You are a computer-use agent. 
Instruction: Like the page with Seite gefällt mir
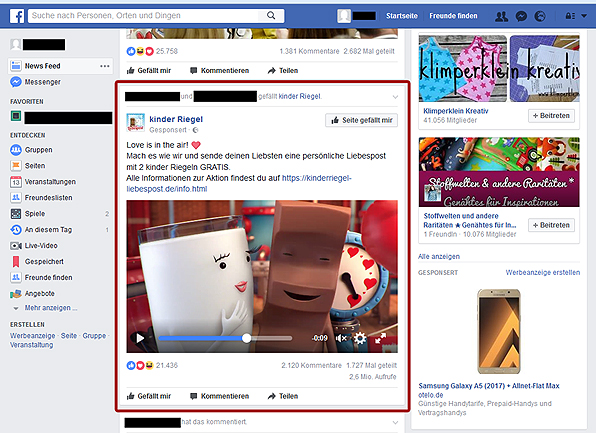coord(361,120)
